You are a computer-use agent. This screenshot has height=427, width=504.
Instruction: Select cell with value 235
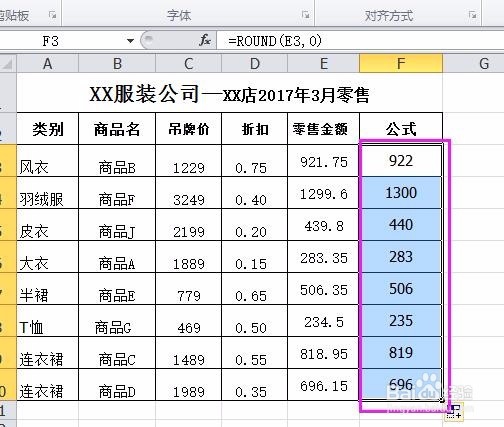point(401,321)
